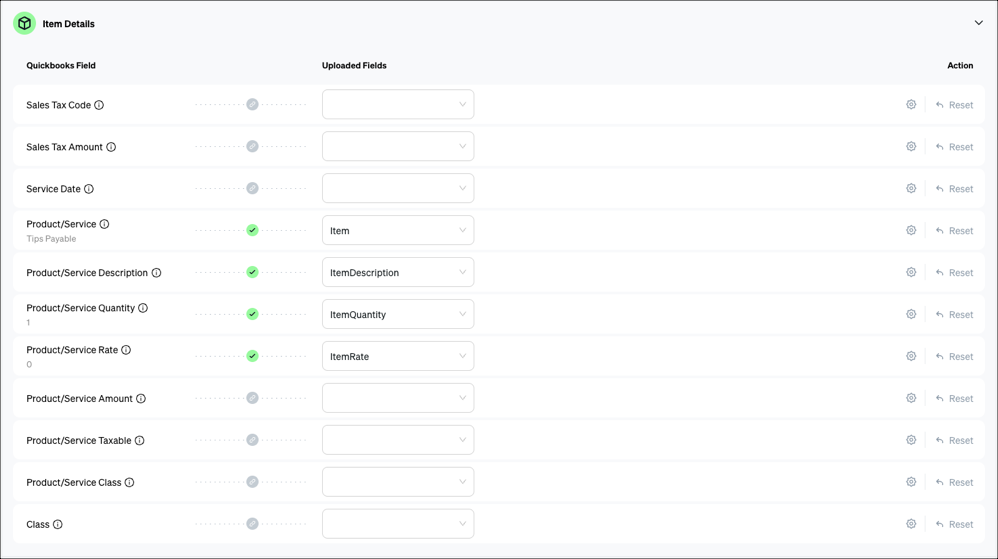Open Product/Service Taxable uploaded field dropdown
Viewport: 998px width, 559px height.
click(x=398, y=440)
